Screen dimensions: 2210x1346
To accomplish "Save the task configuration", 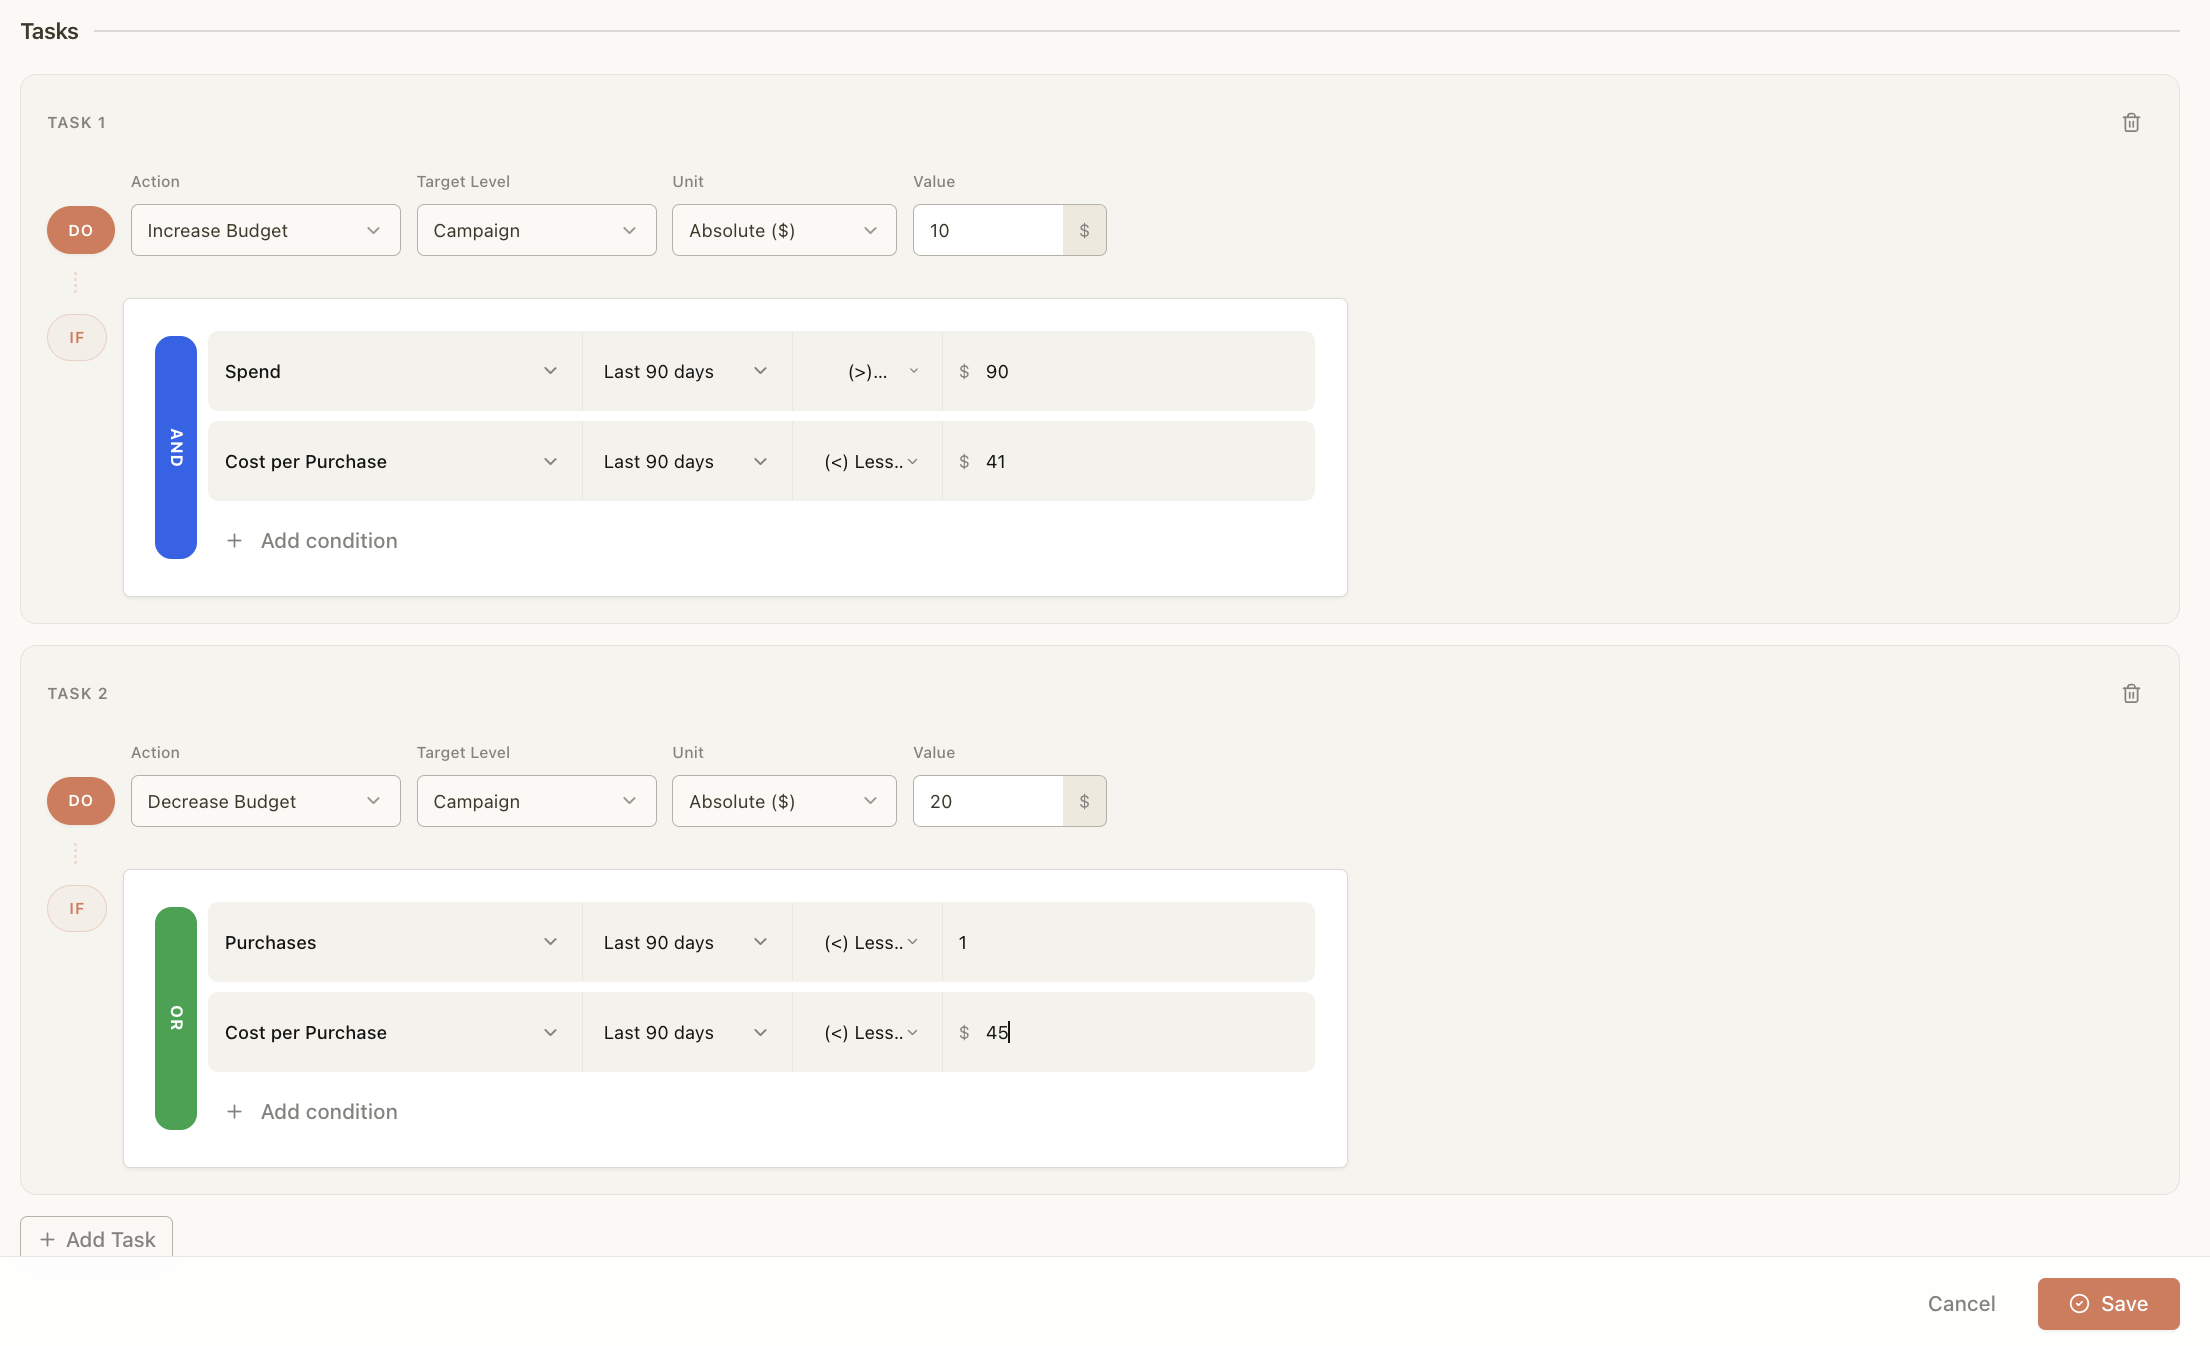I will tap(2108, 1303).
